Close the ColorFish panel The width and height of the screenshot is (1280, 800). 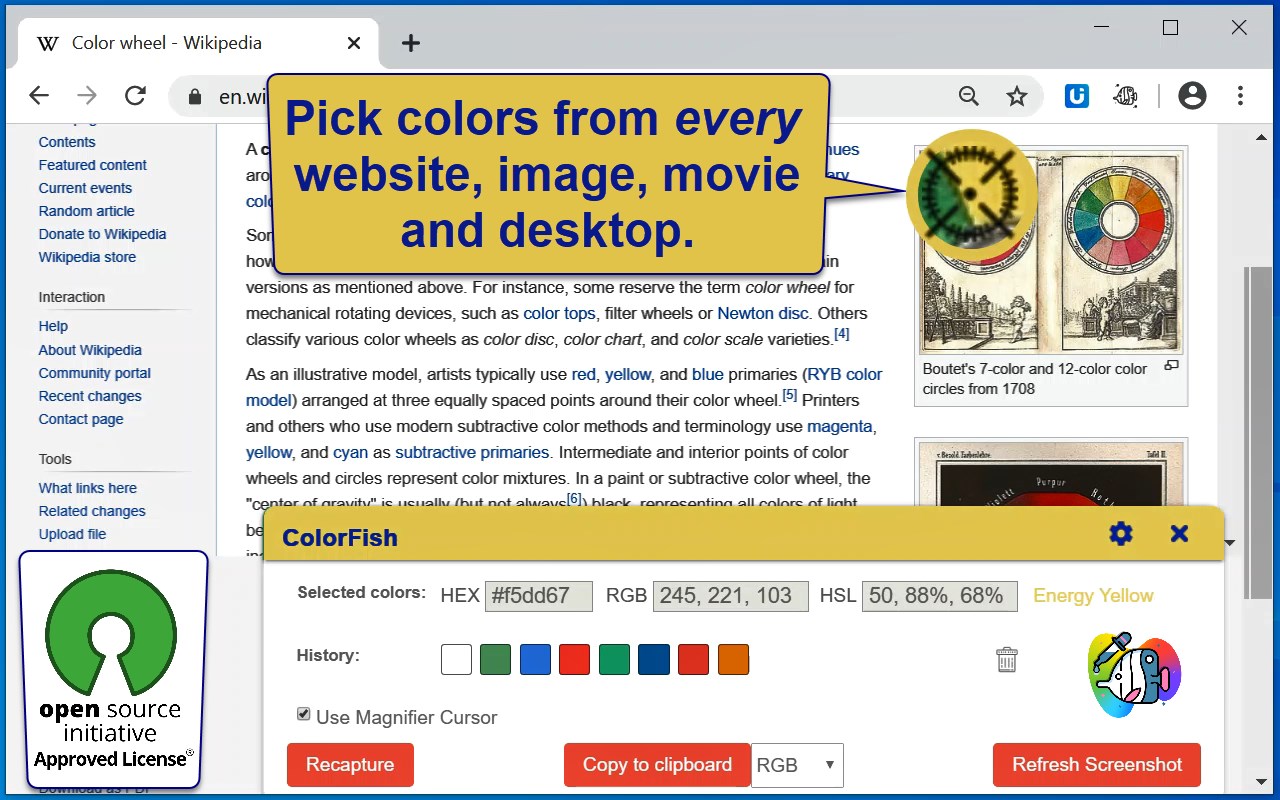click(x=1180, y=534)
